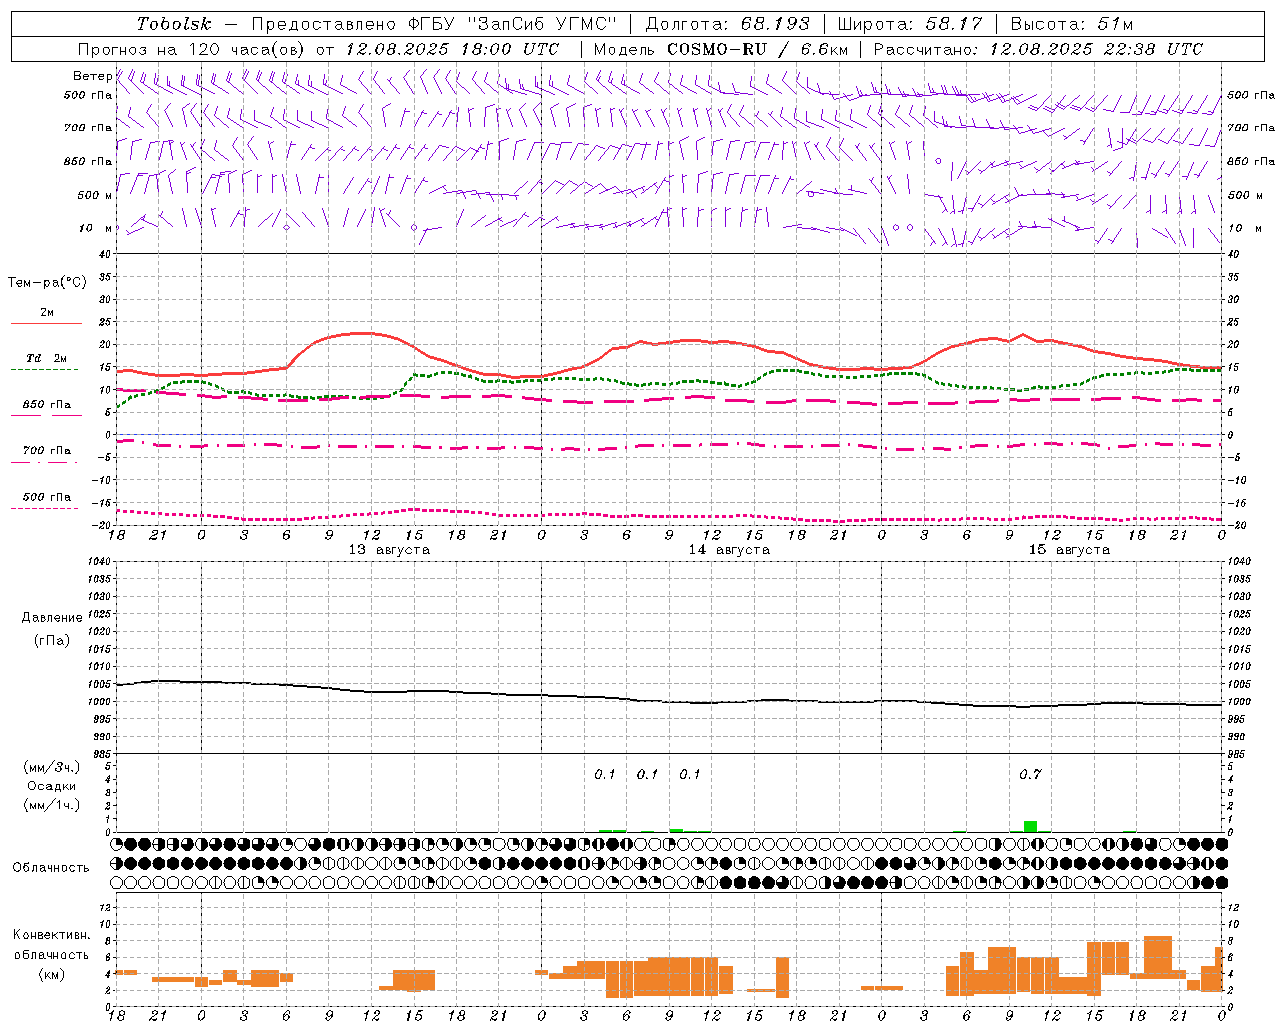Click the 'Предоставлено ФГБУ "ЗапСиб УГМС"' provider text

pos(434,24)
